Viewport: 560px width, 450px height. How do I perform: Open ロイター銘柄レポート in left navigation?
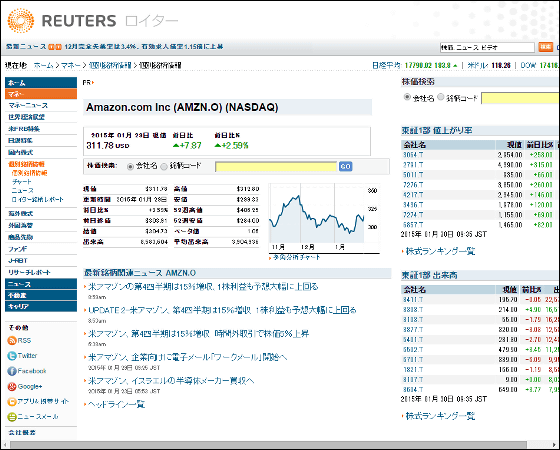[38, 200]
